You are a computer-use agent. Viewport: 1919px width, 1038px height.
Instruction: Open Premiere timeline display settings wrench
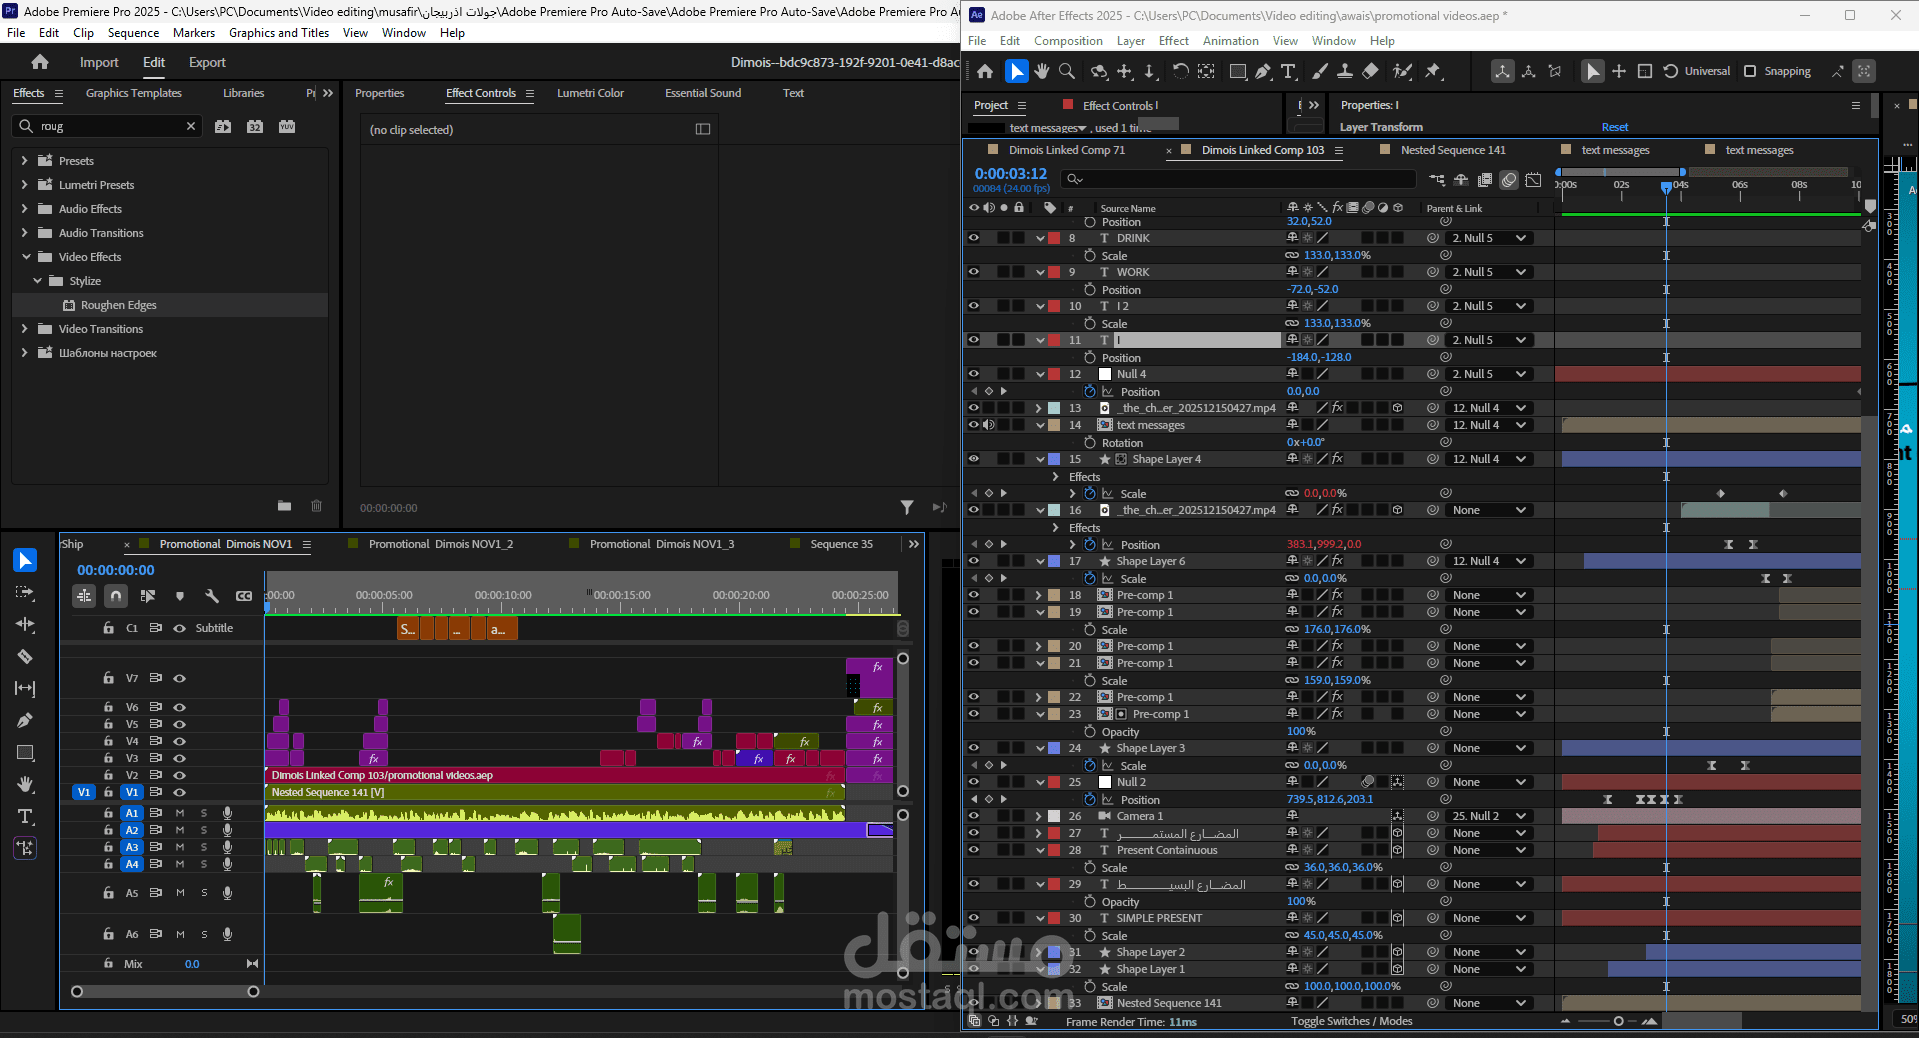point(212,596)
